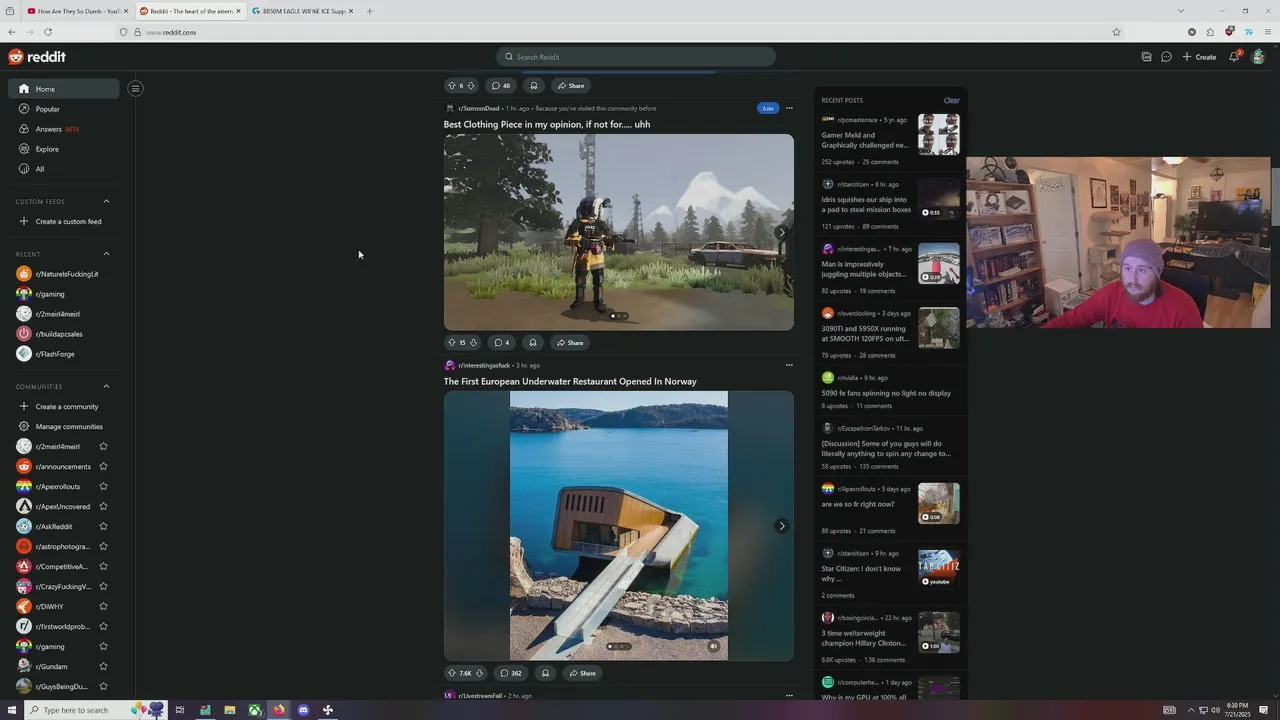Favorite r/2meirl4meirl with star
Screen dimensions: 1280x720
103,446
